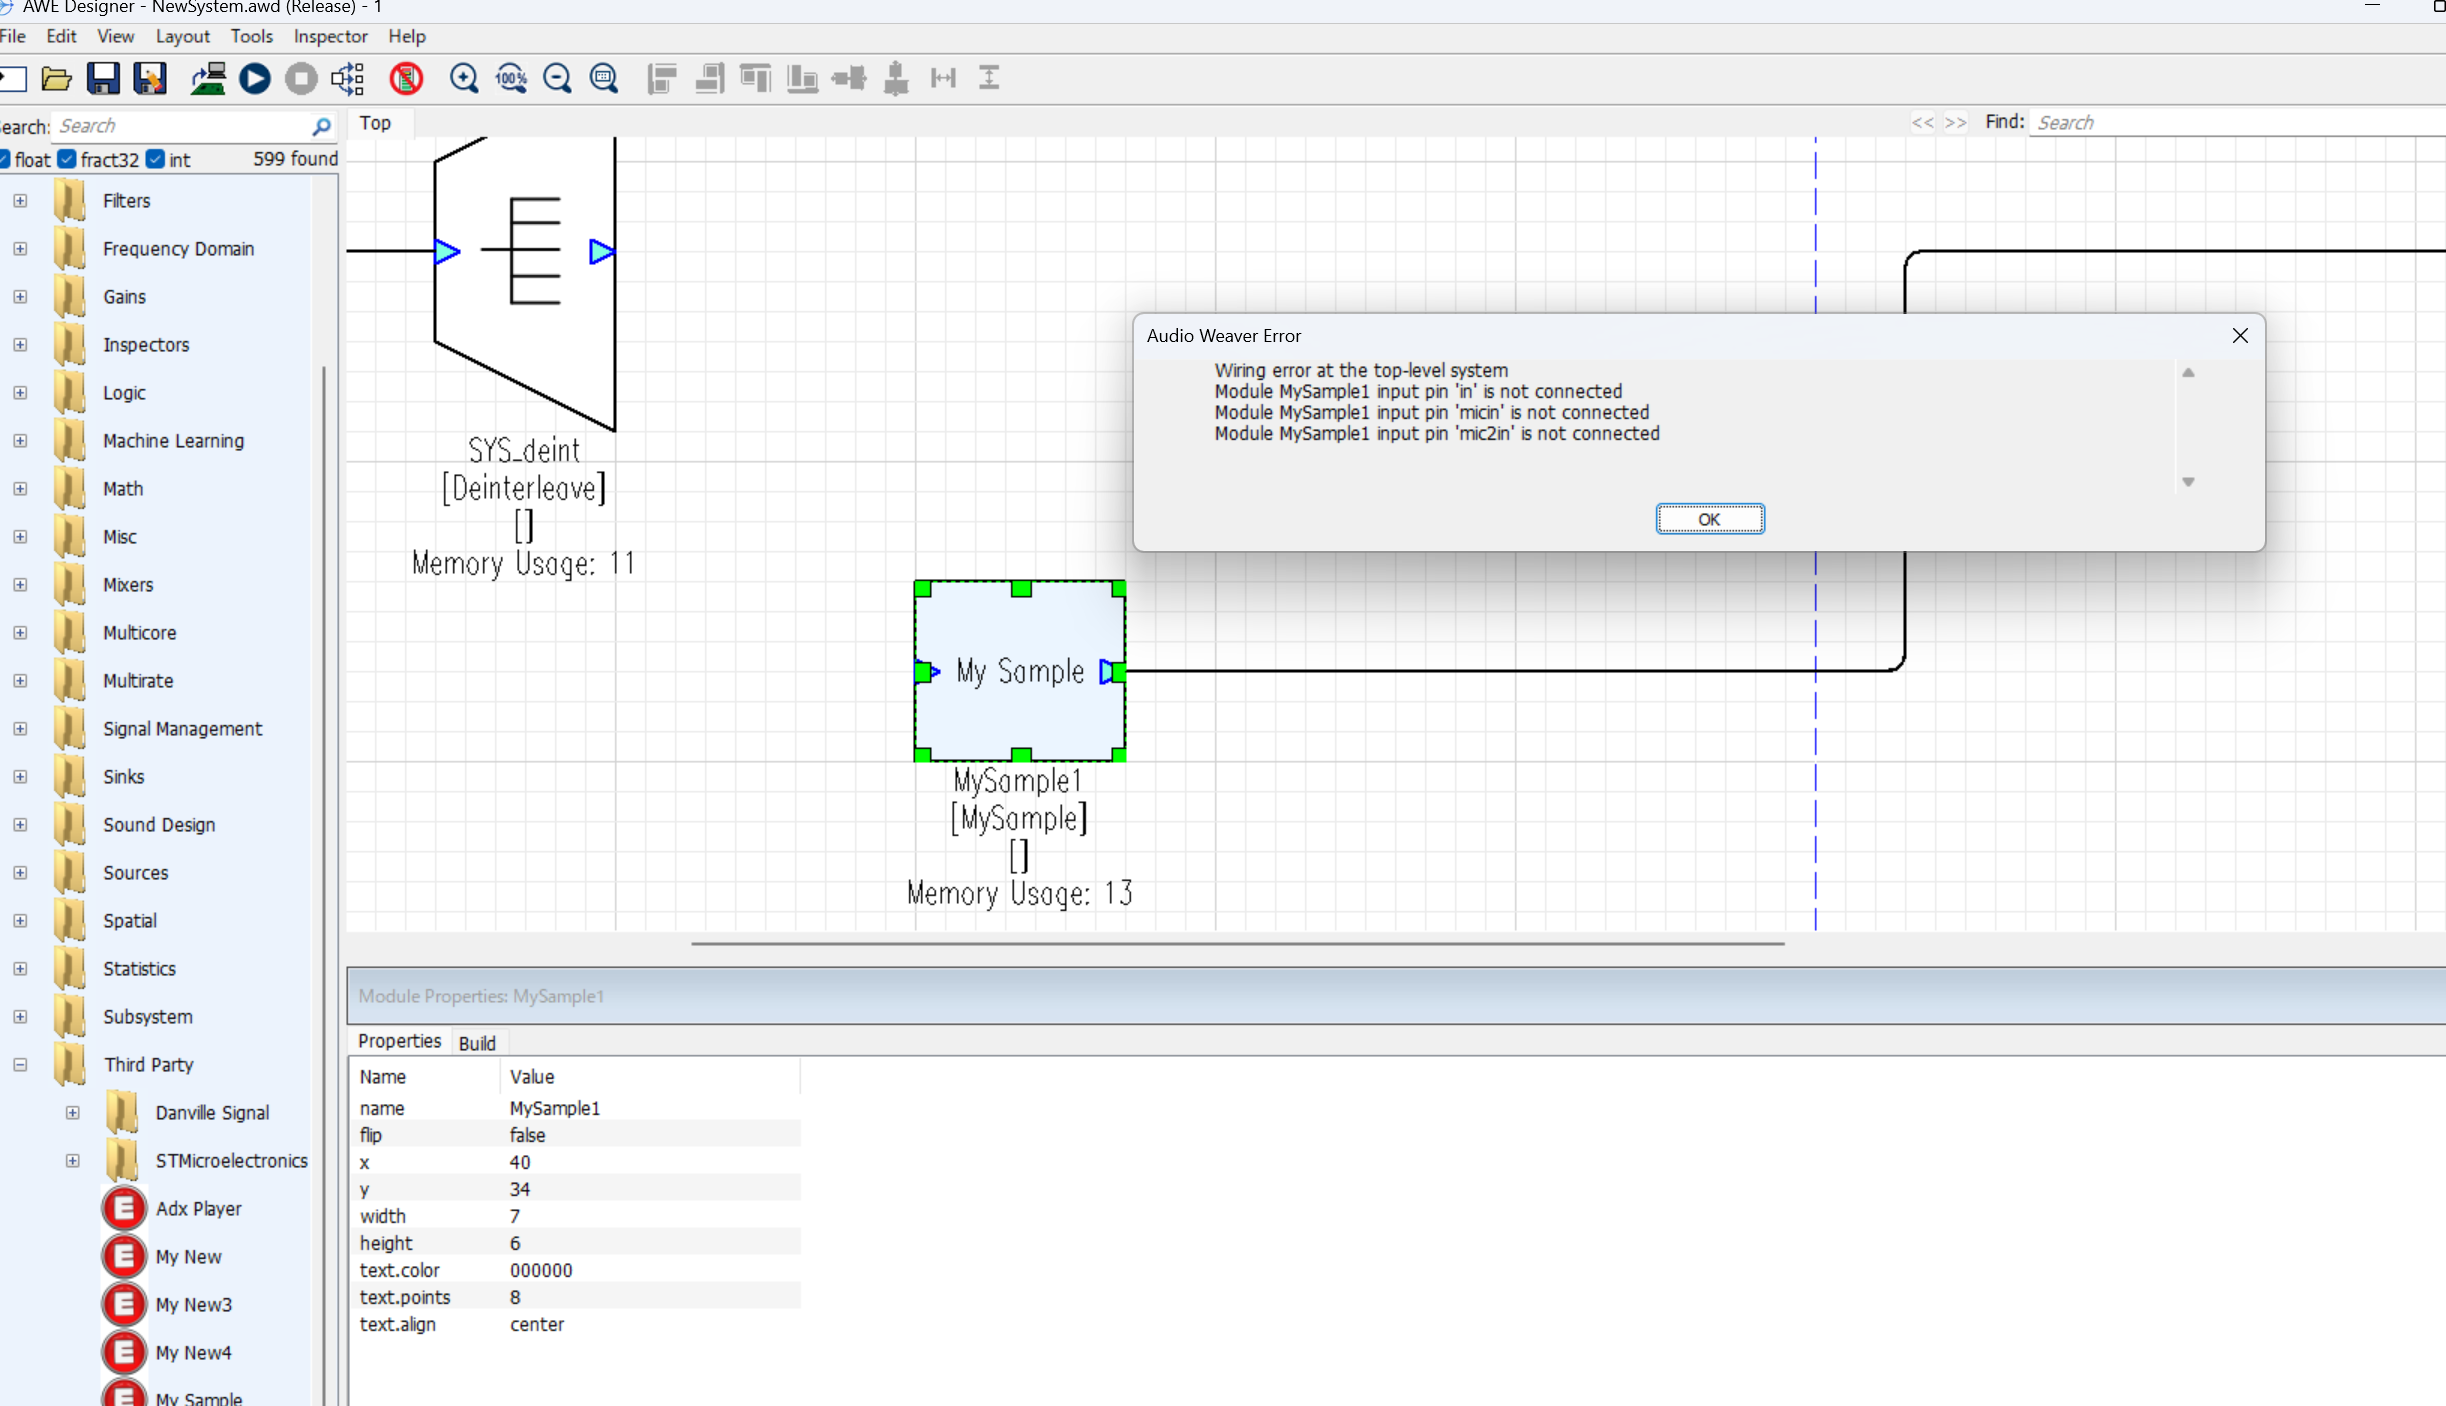Click the canvas horizontal scrollbar
Viewport: 2446px width, 1406px height.
pos(1237,943)
